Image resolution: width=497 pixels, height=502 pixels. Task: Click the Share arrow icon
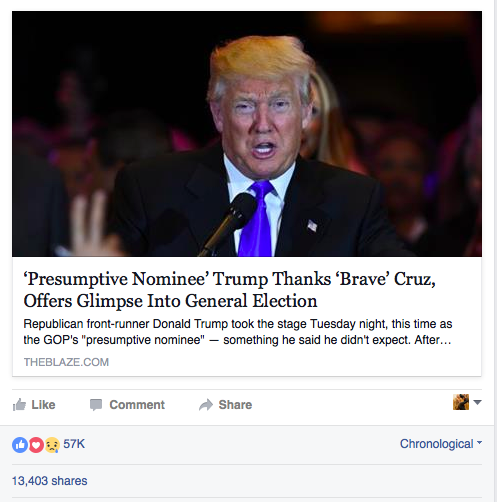pos(206,405)
